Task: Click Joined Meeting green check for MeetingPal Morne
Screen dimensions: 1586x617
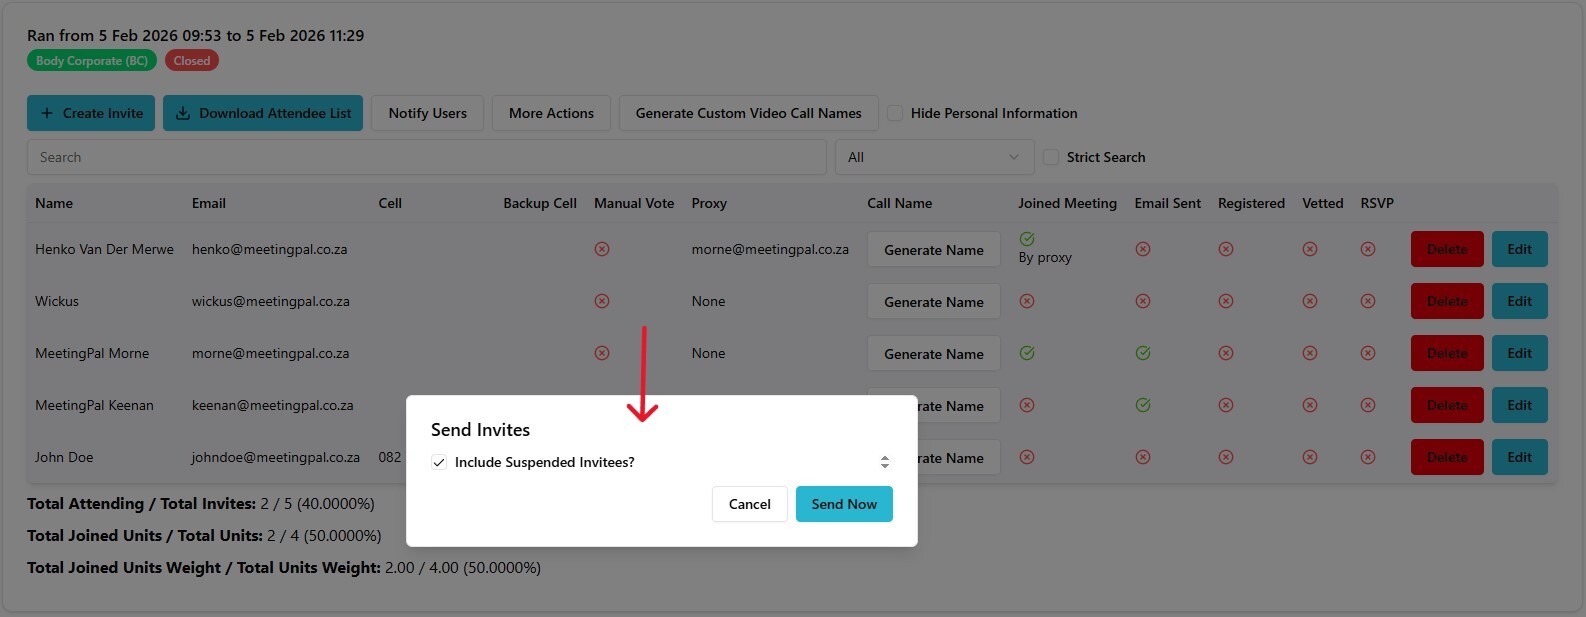Action: pyautogui.click(x=1027, y=353)
